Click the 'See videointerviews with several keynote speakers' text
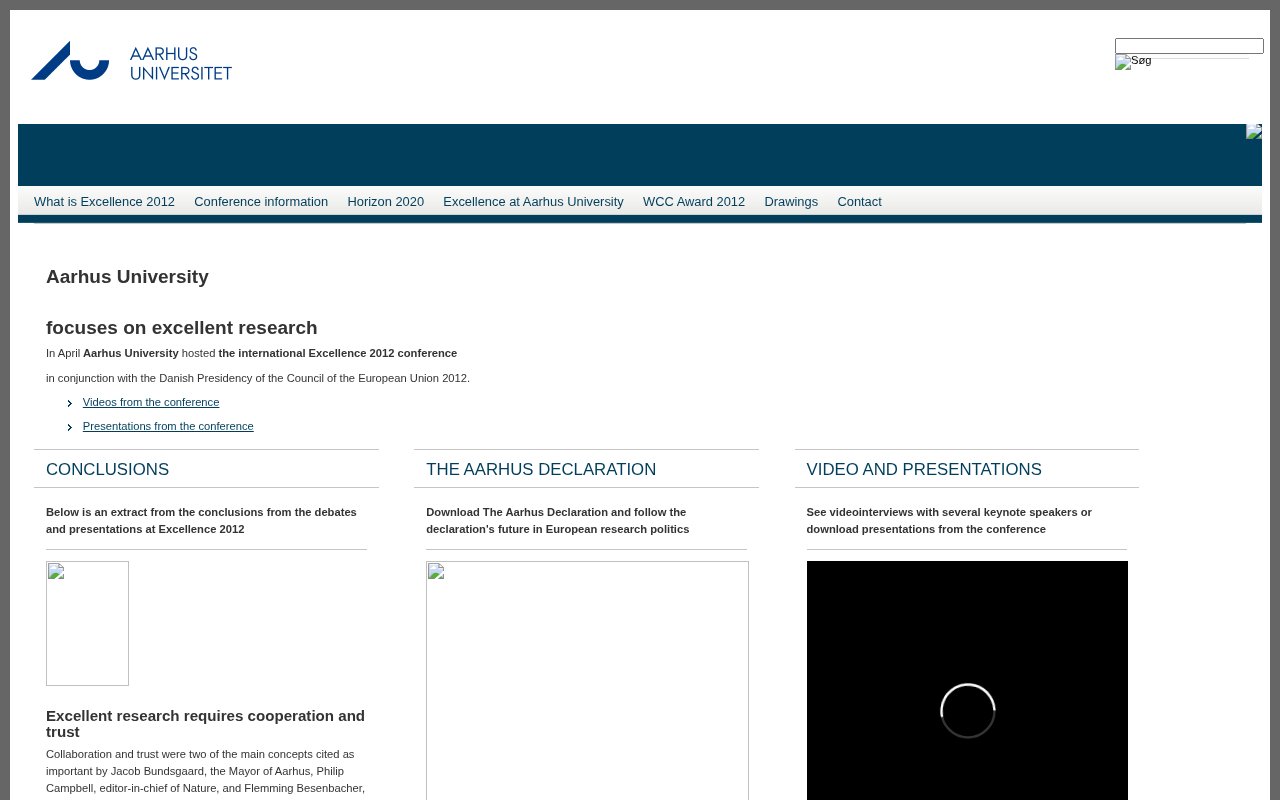1280x800 pixels. pyautogui.click(x=949, y=521)
